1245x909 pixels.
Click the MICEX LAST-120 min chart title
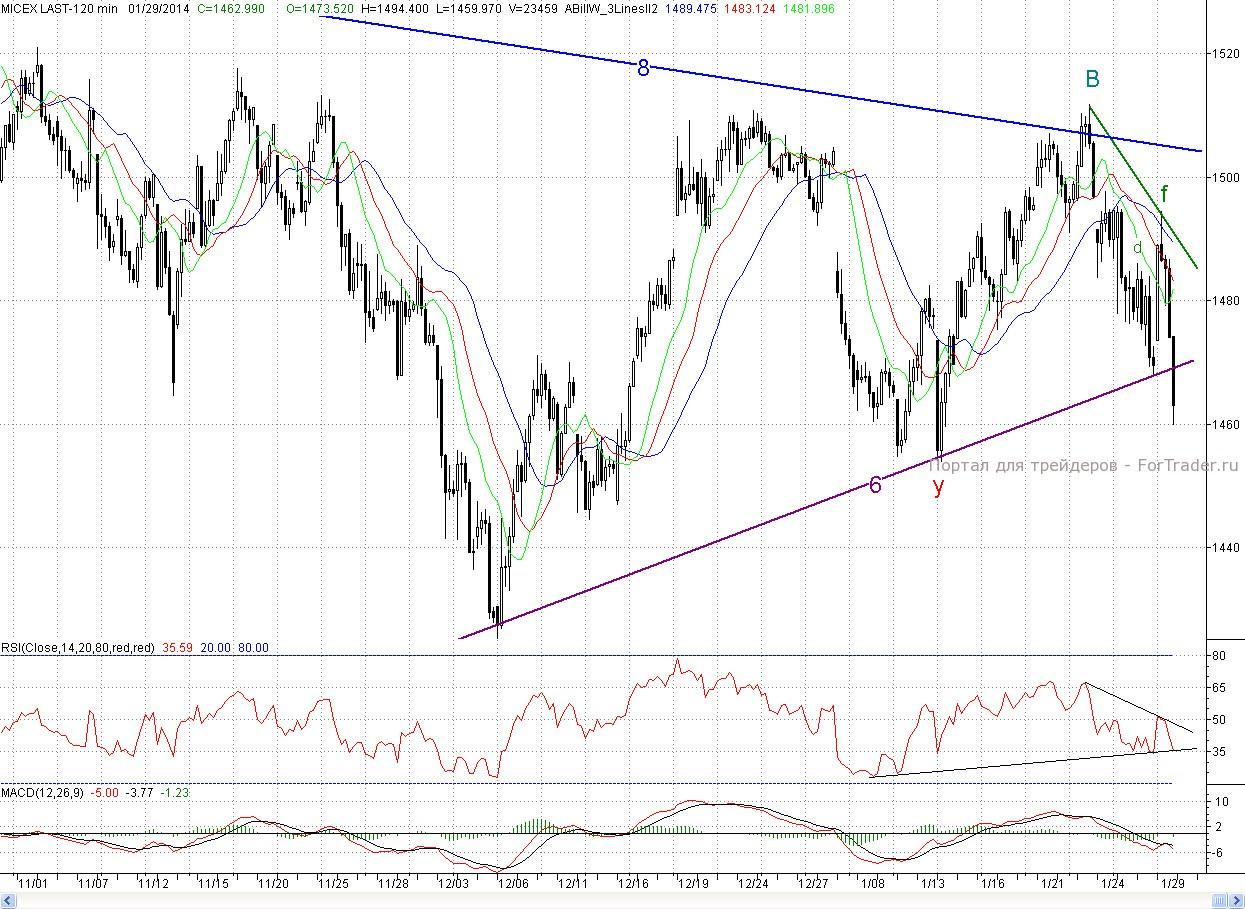pyautogui.click(x=59, y=8)
